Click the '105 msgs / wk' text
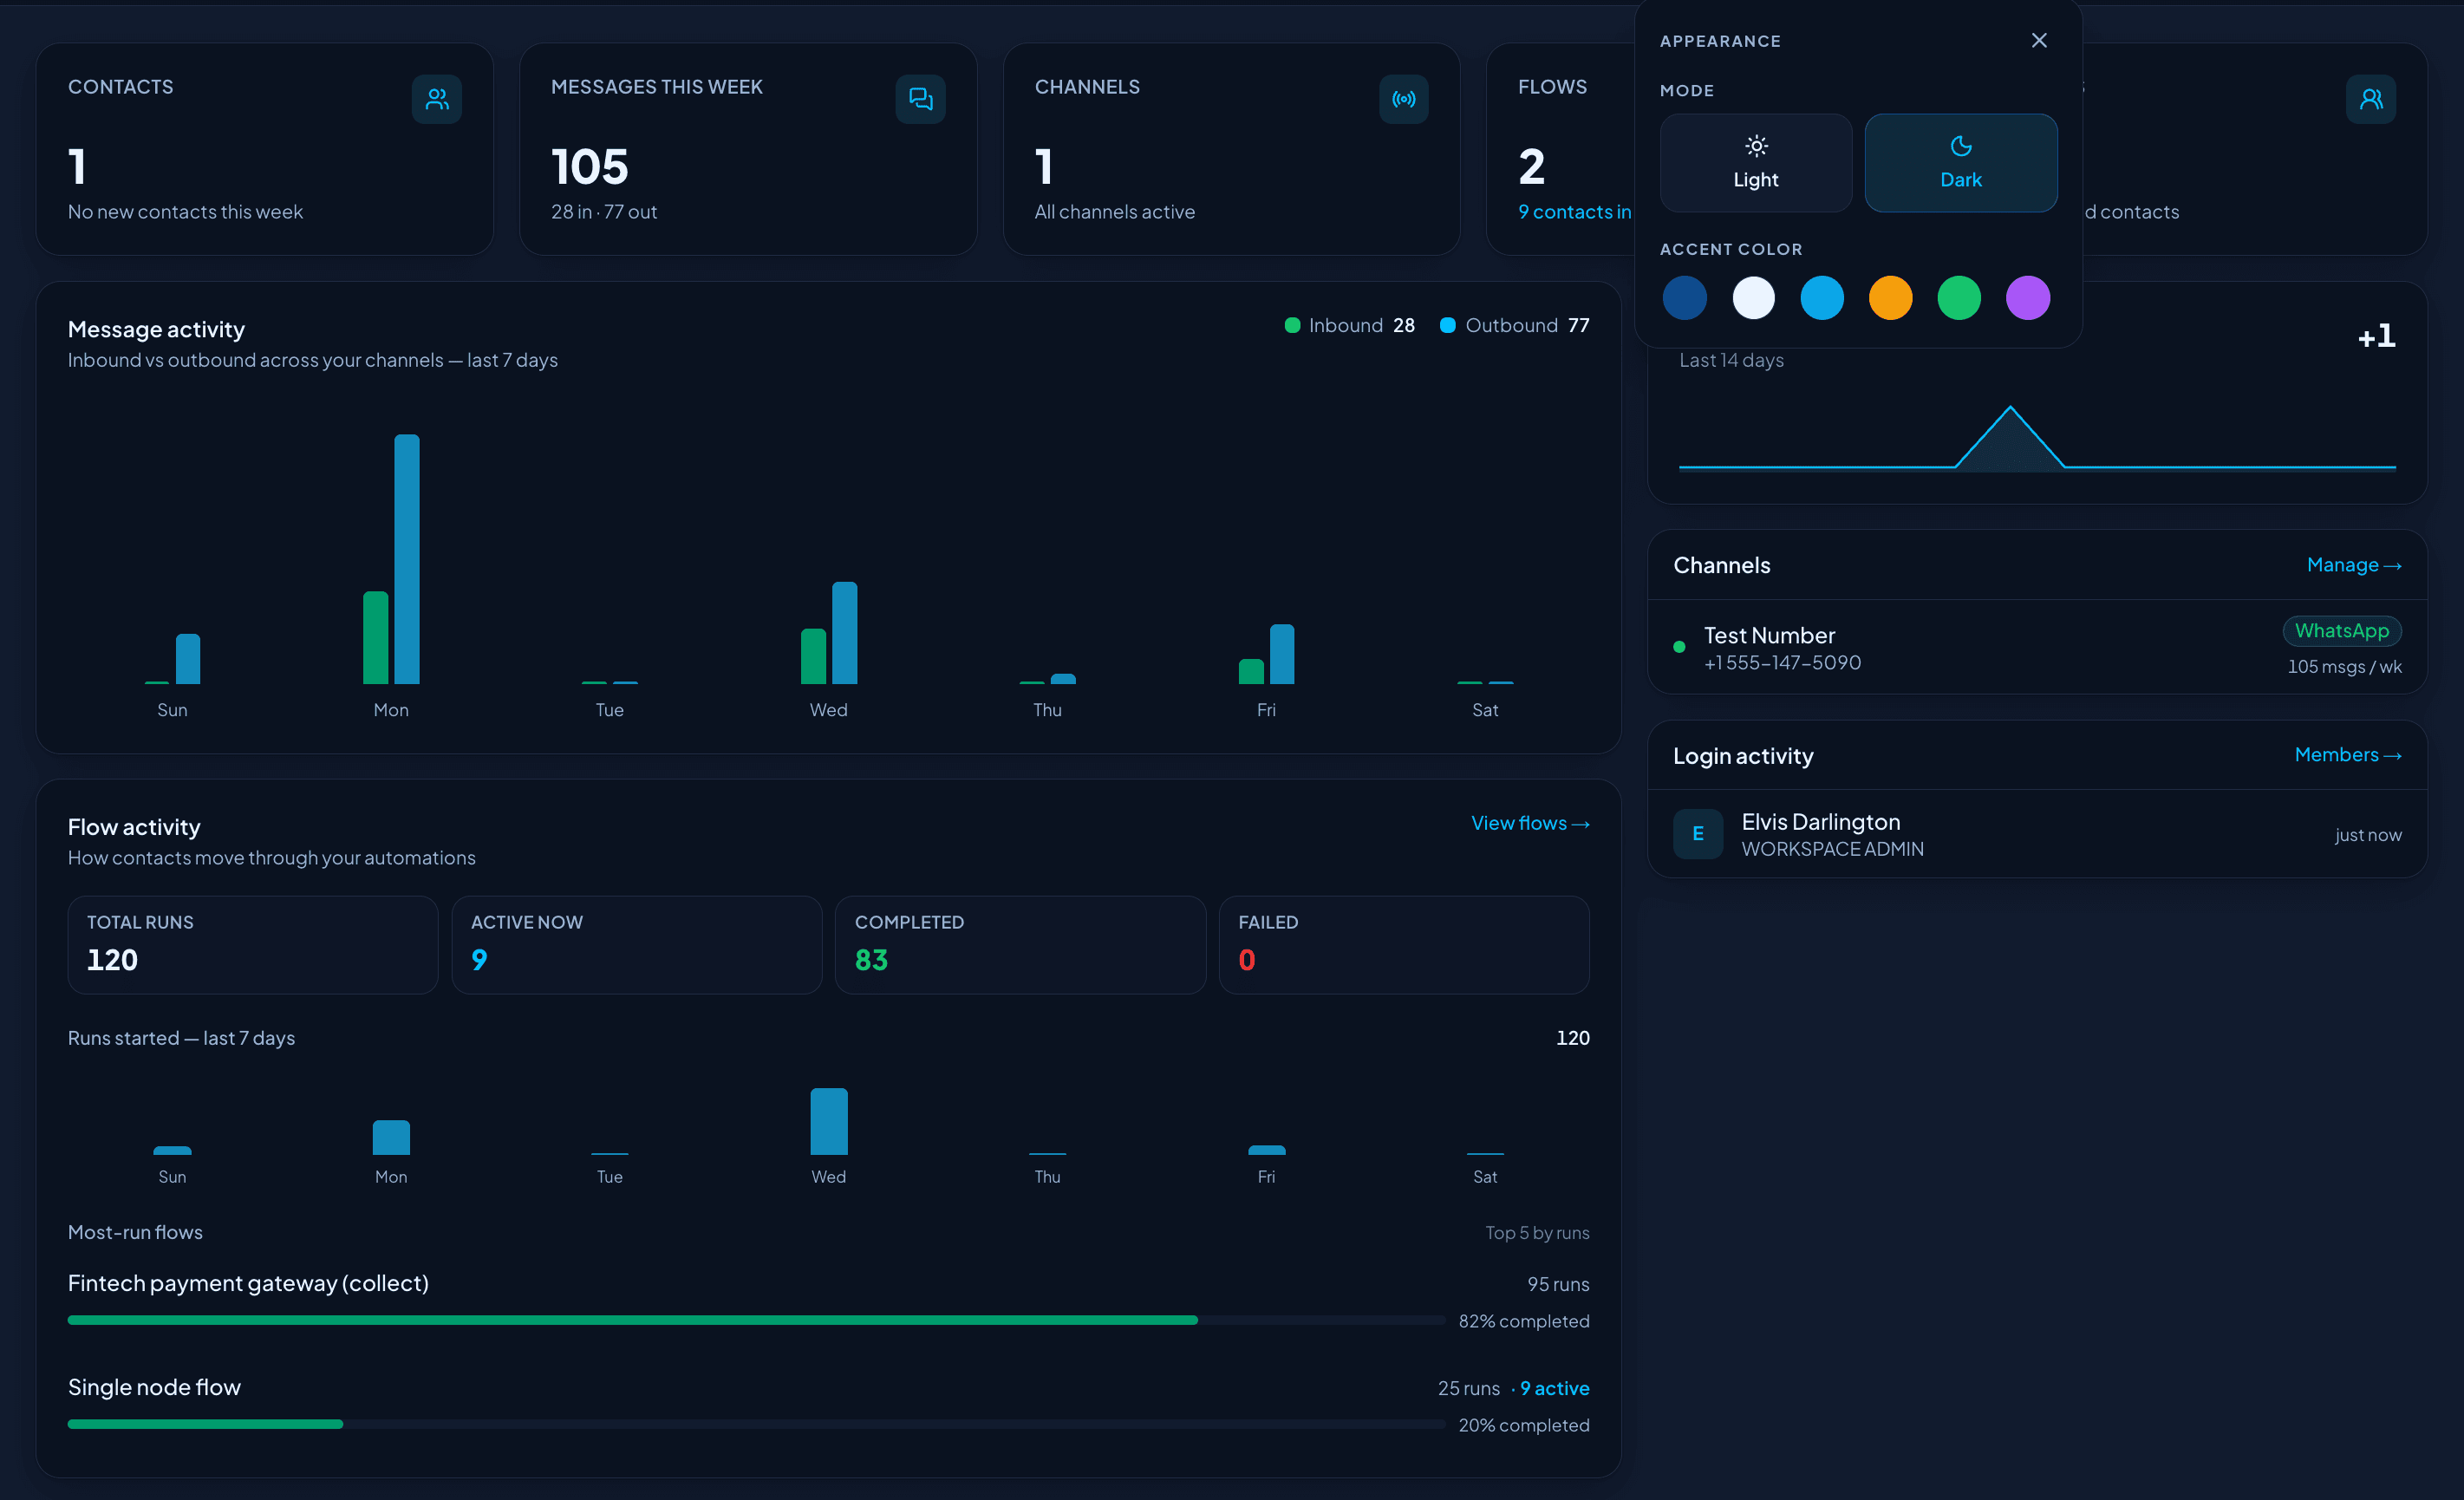The width and height of the screenshot is (2464, 1500). (2344, 667)
